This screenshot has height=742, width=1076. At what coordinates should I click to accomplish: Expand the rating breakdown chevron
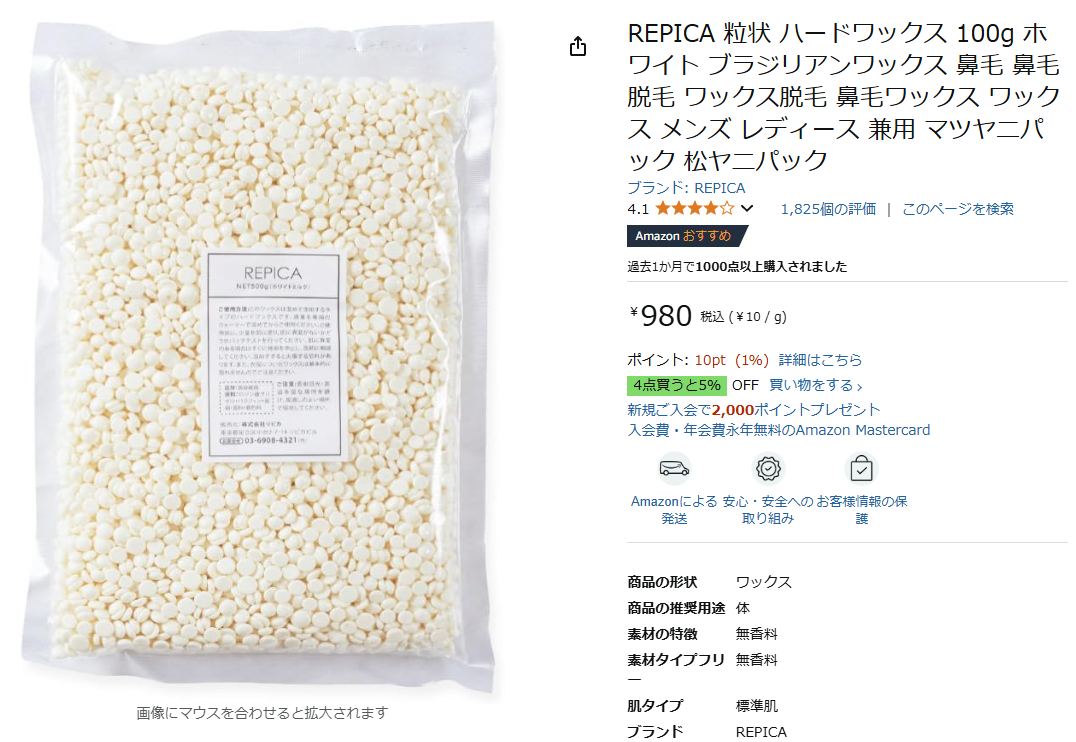tap(747, 209)
